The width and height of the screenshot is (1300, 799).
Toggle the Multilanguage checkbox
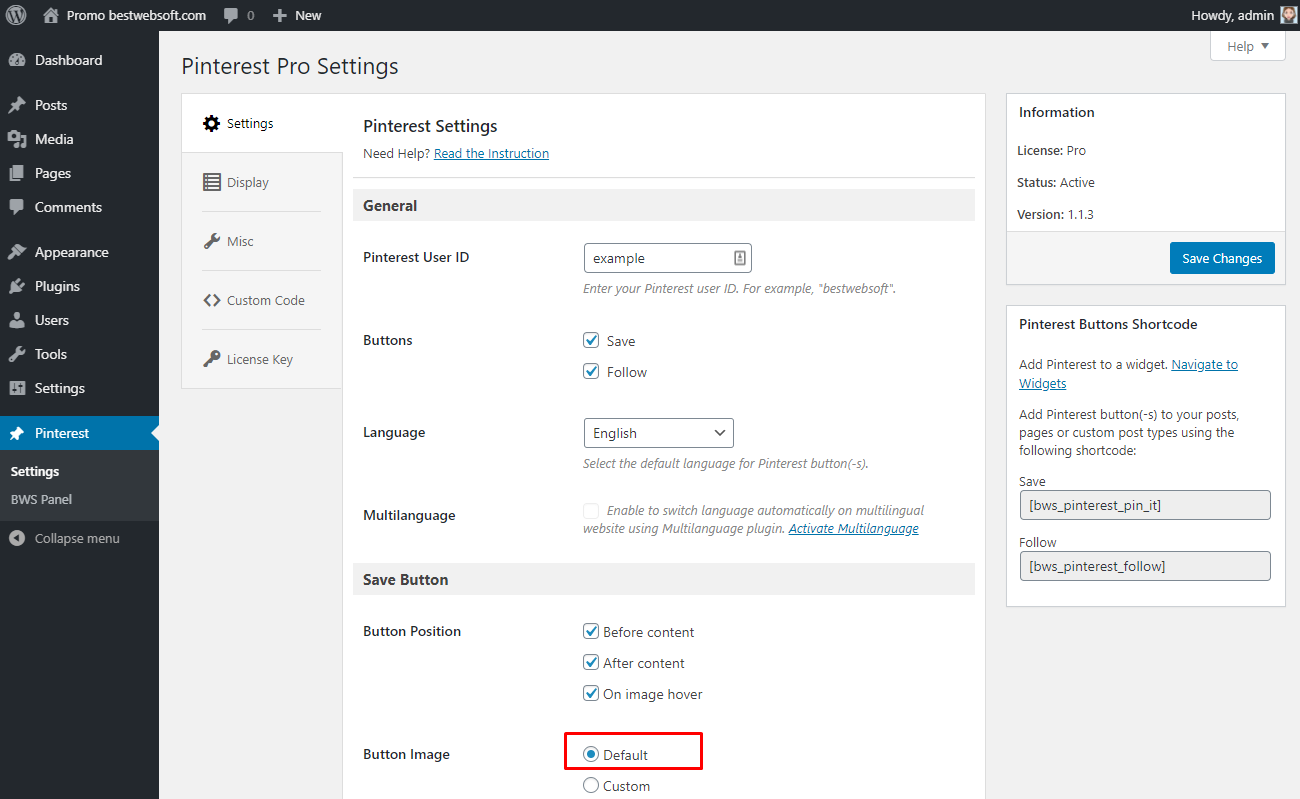point(591,510)
